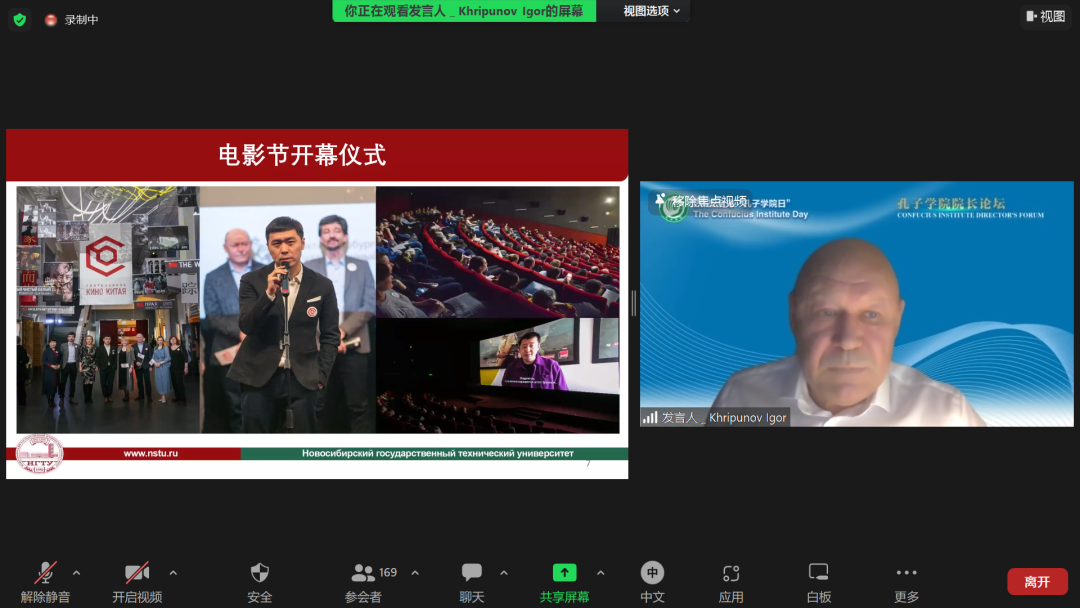Click the slide title 电影节开幕仪式
The width and height of the screenshot is (1080, 608).
302,155
